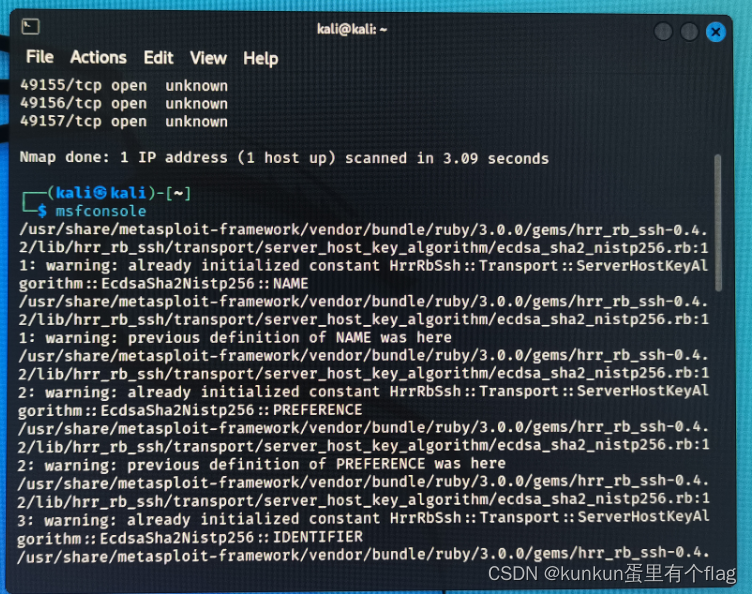Click the line ending EcdsaSha2Nistp256::IDENTIFIER
Screen dimensions: 752x594
pyautogui.click(x=190, y=537)
